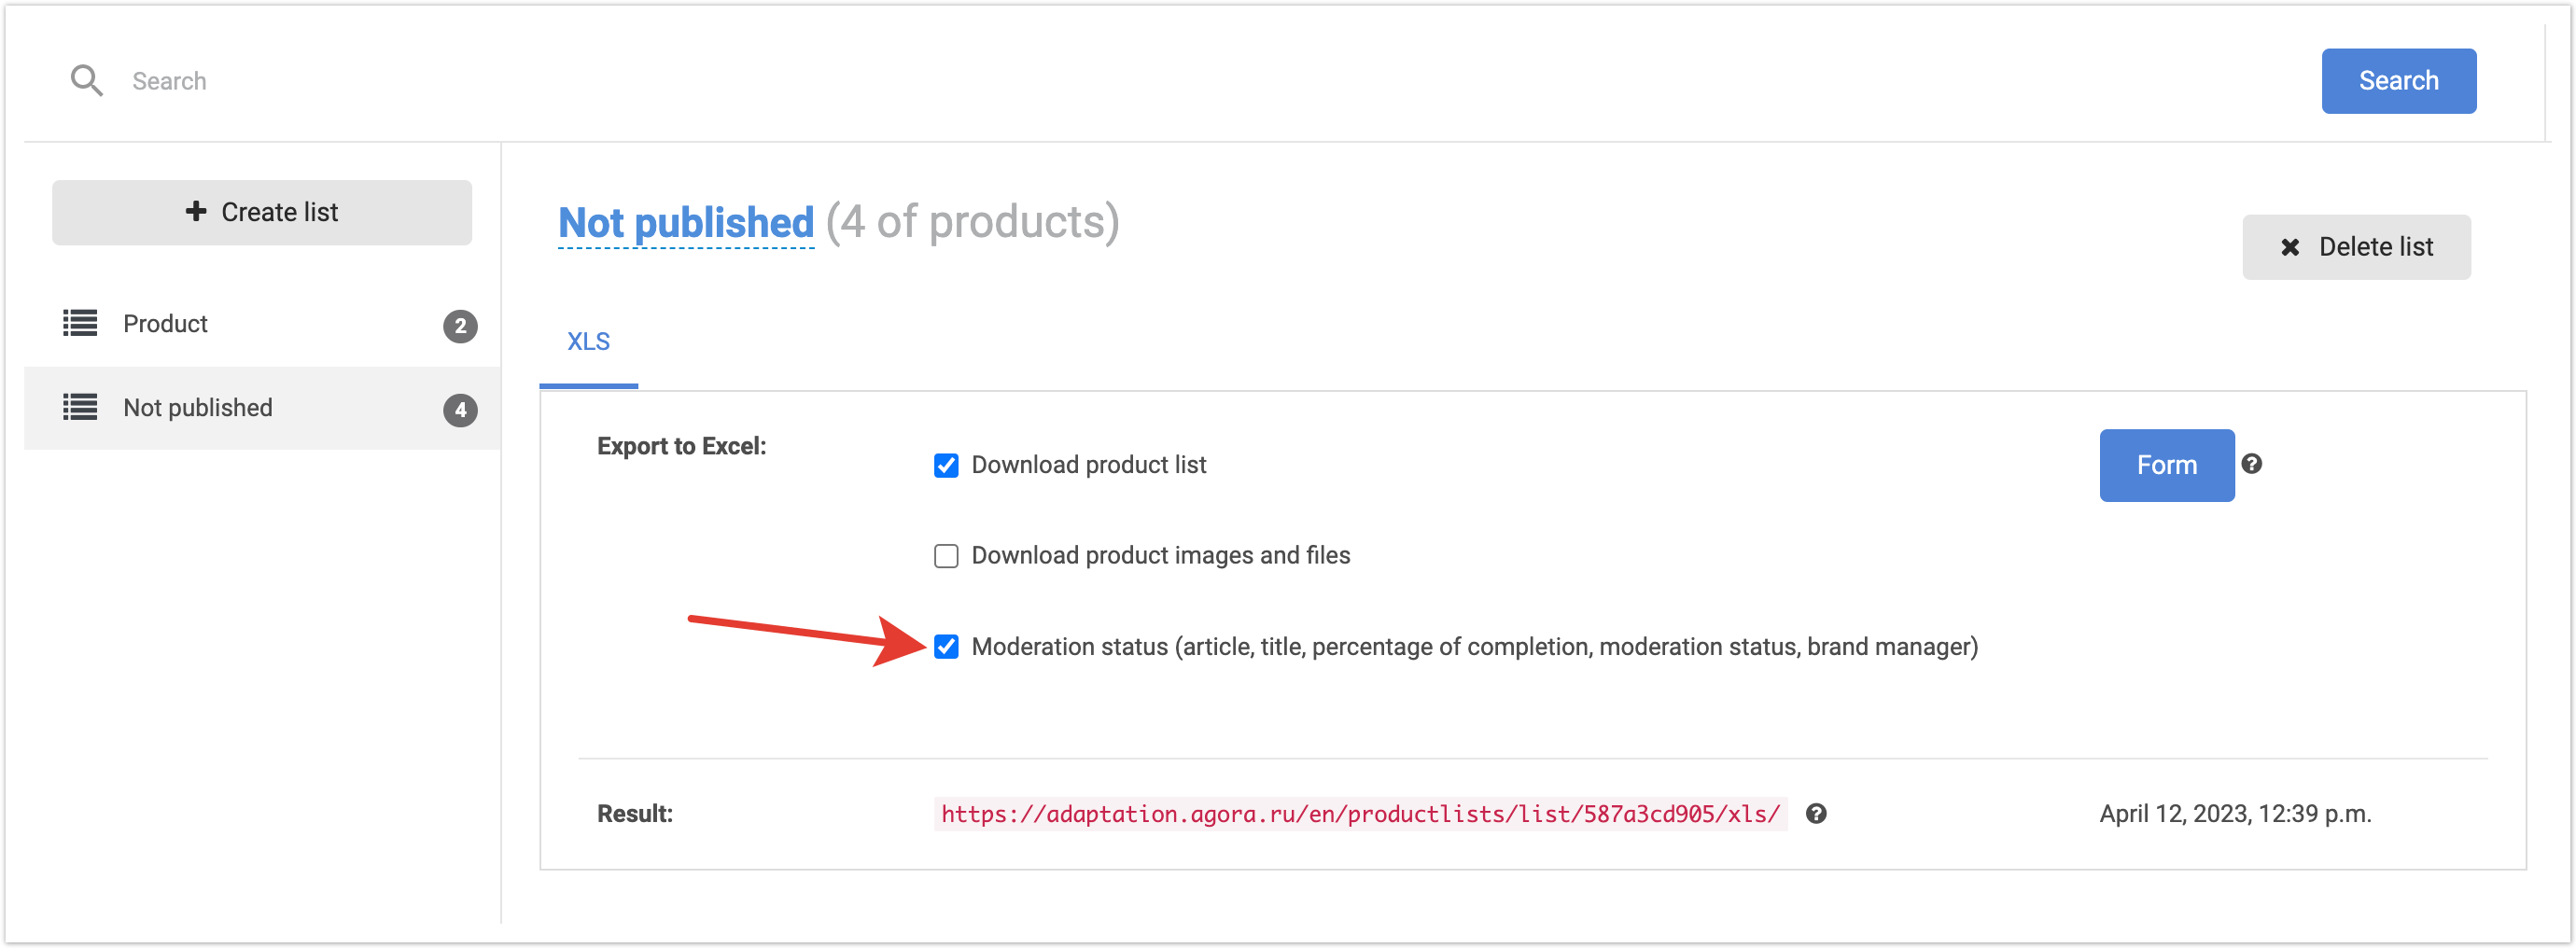Click the magnifying glass search icon
The width and height of the screenshot is (2576, 948).
click(x=87, y=81)
